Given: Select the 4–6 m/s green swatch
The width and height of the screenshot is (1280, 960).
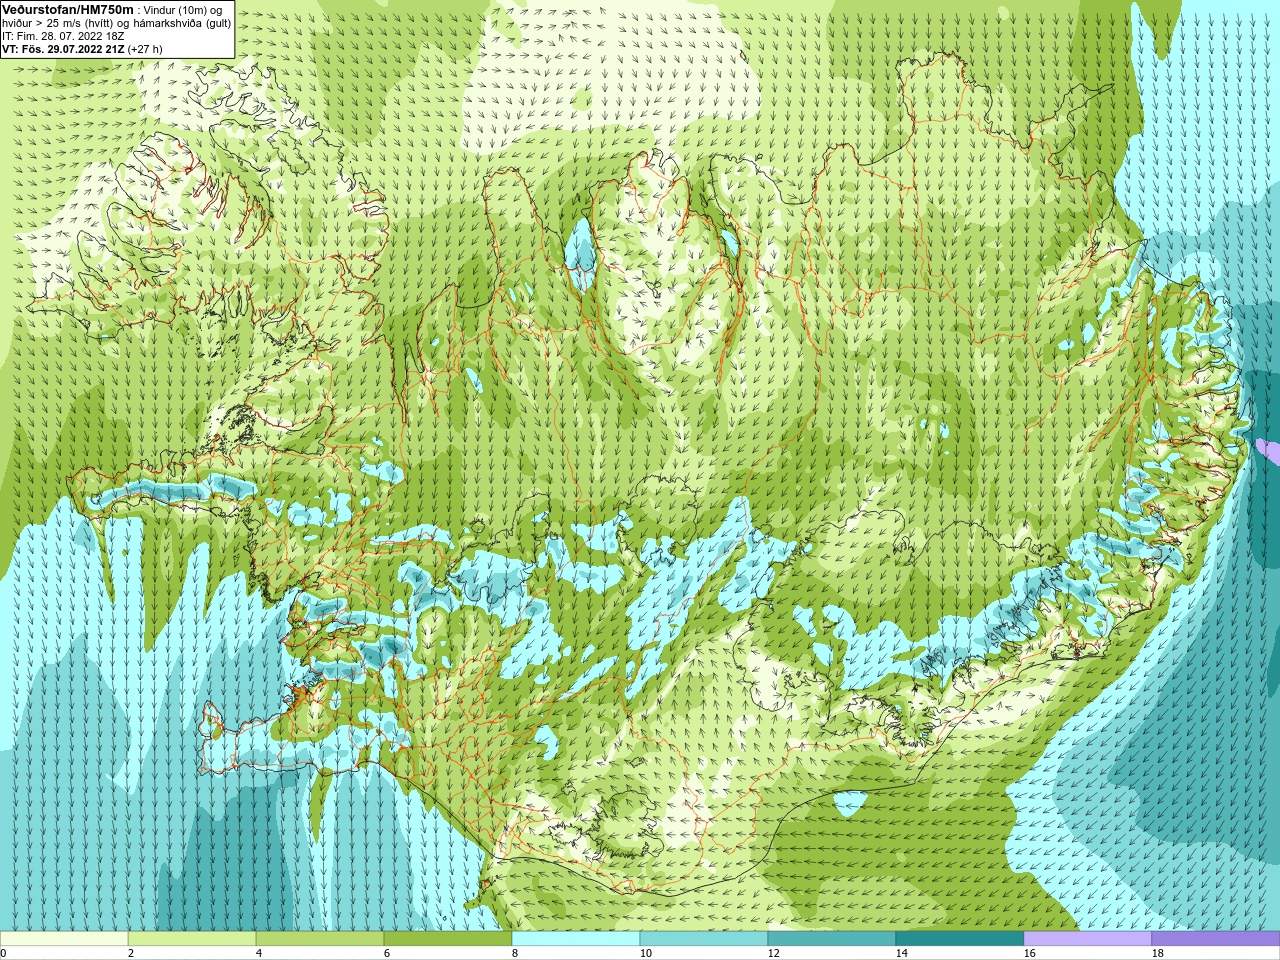Looking at the screenshot, I should (320, 939).
